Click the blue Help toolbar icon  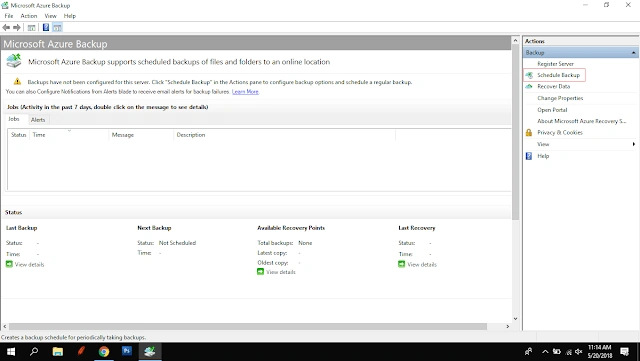tap(46, 27)
